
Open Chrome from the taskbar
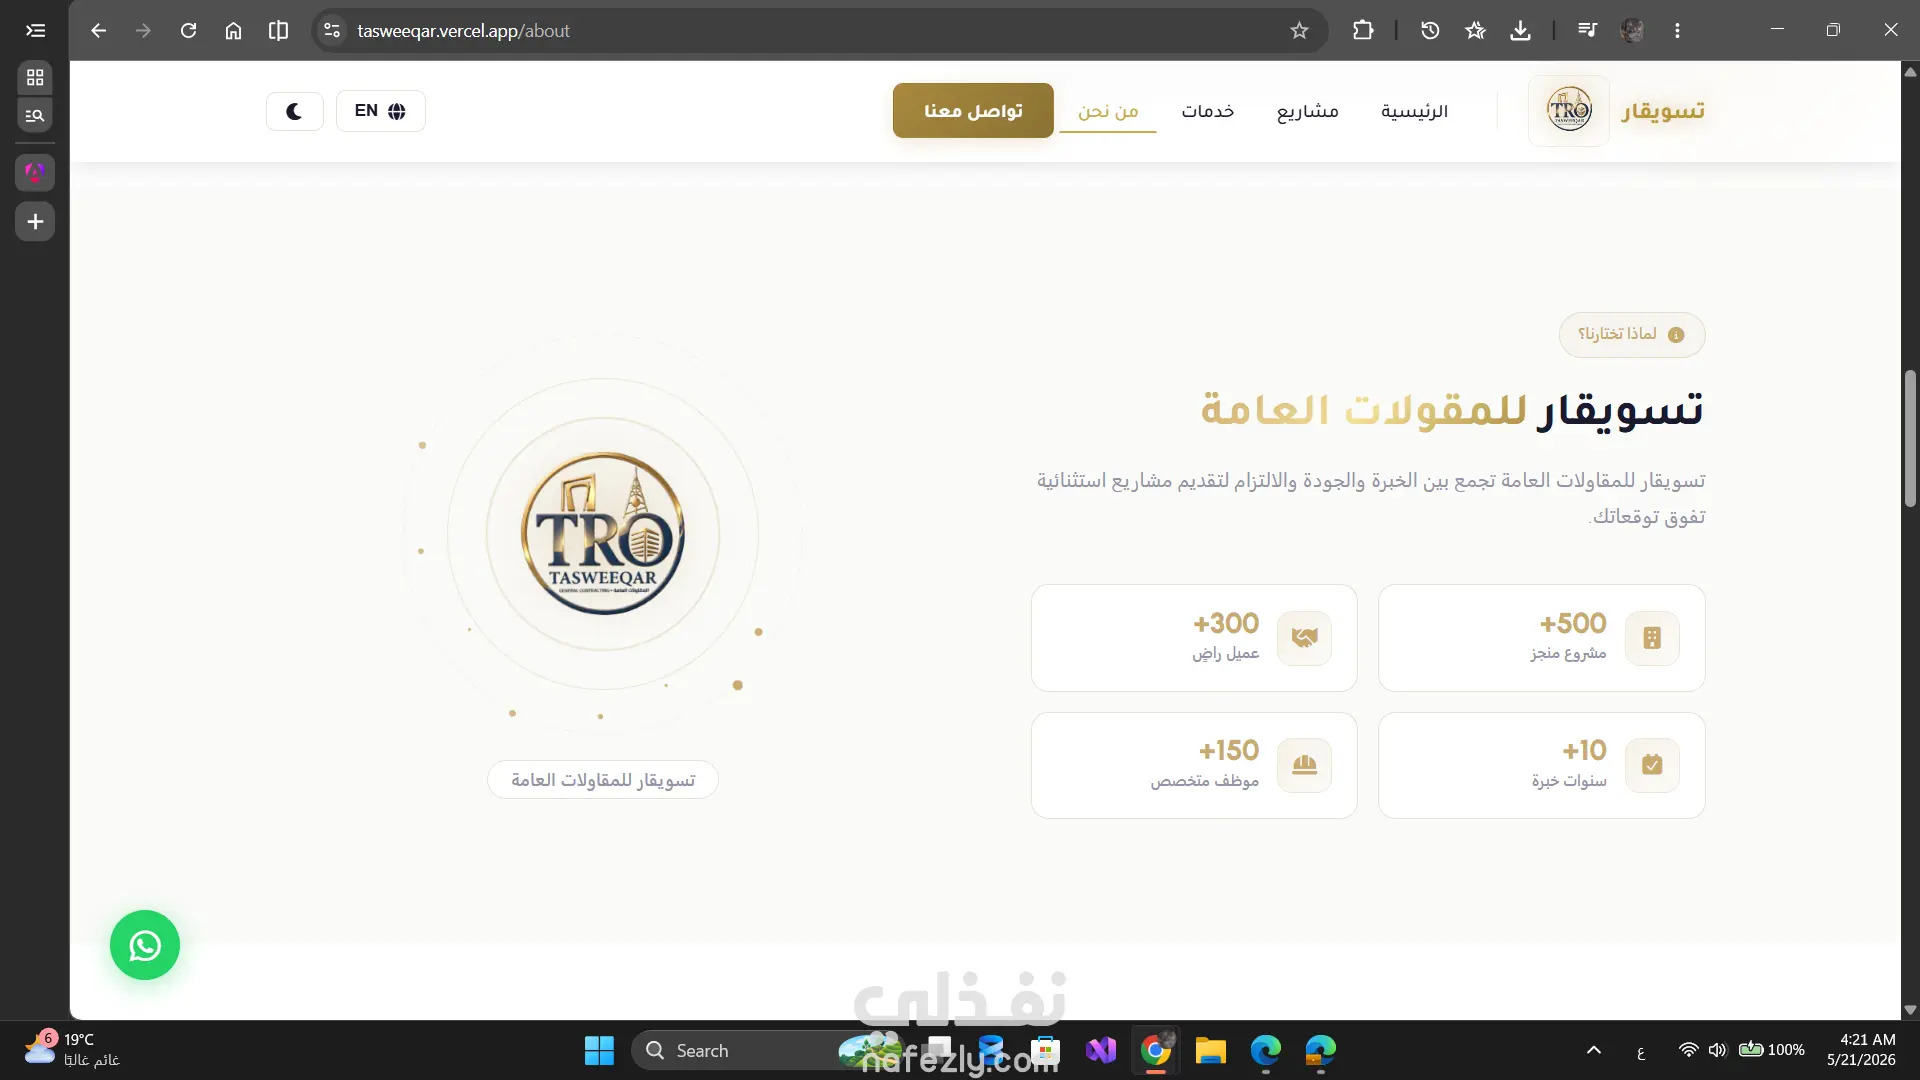[x=1155, y=1051]
